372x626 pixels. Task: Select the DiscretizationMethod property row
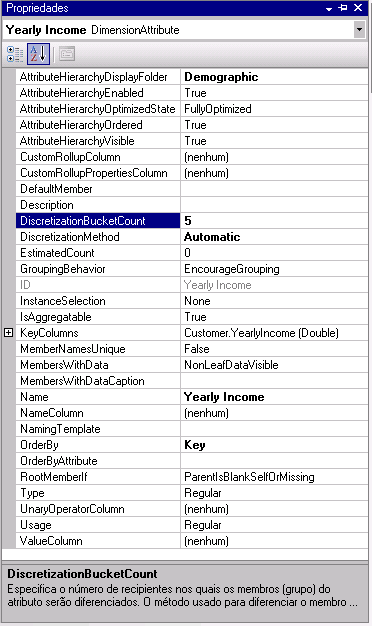[x=192, y=237]
